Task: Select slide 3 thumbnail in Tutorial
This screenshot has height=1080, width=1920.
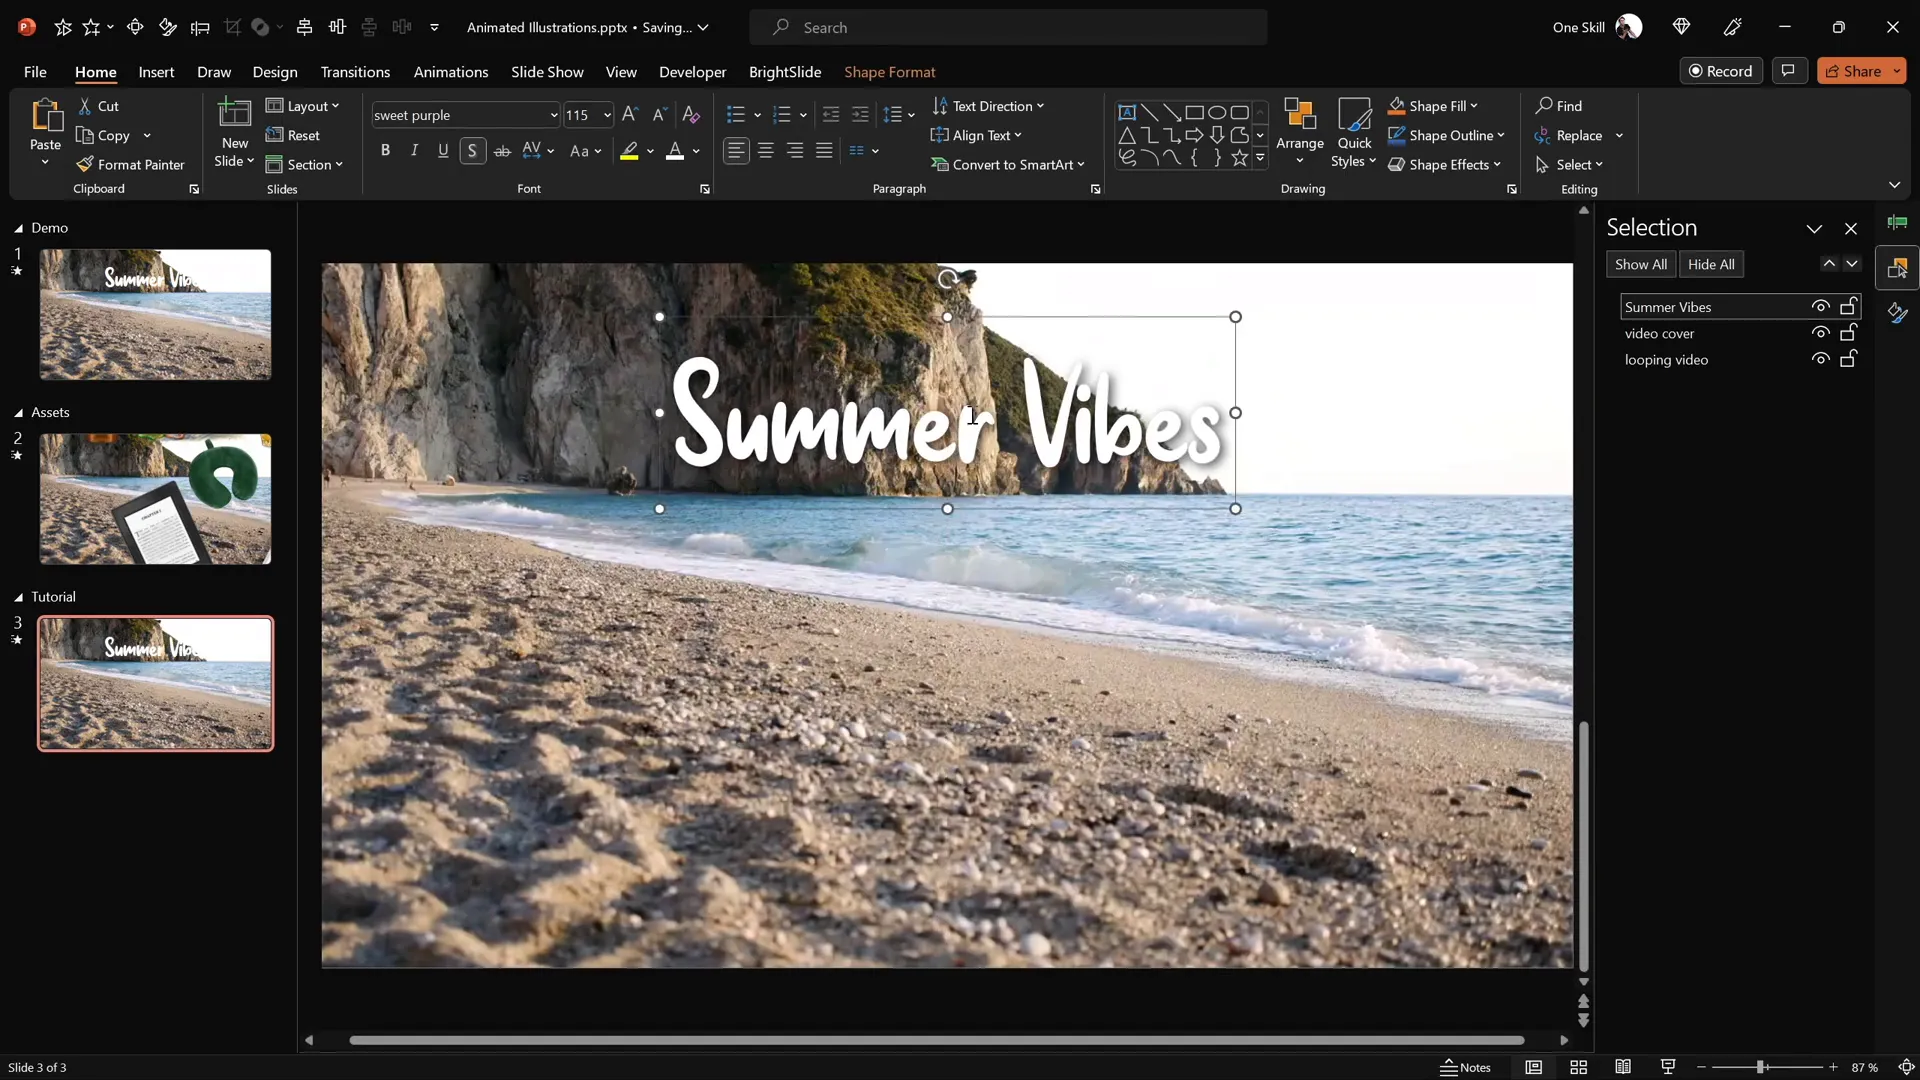Action: point(155,683)
